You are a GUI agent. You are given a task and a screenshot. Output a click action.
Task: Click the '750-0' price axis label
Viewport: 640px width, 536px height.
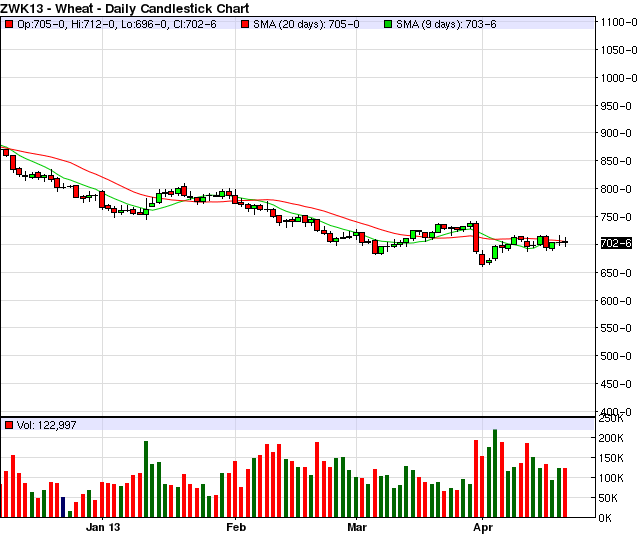(x=616, y=217)
